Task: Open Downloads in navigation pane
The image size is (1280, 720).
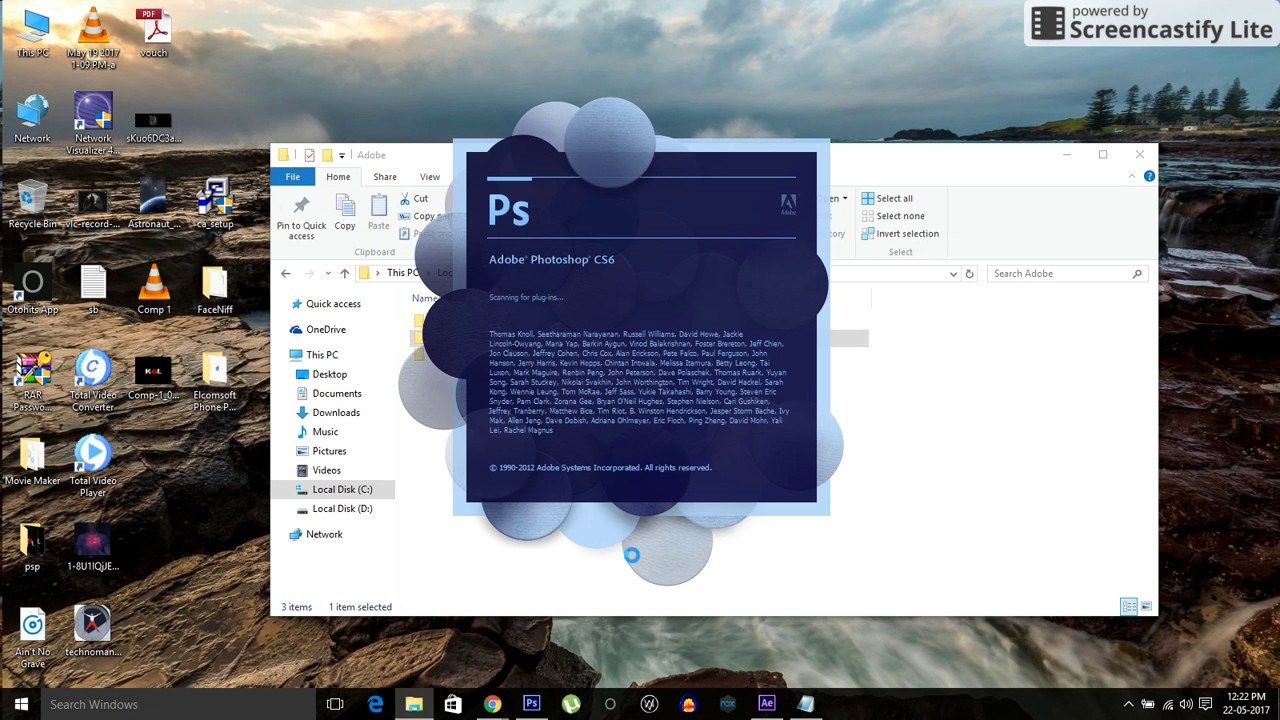Action: click(335, 412)
